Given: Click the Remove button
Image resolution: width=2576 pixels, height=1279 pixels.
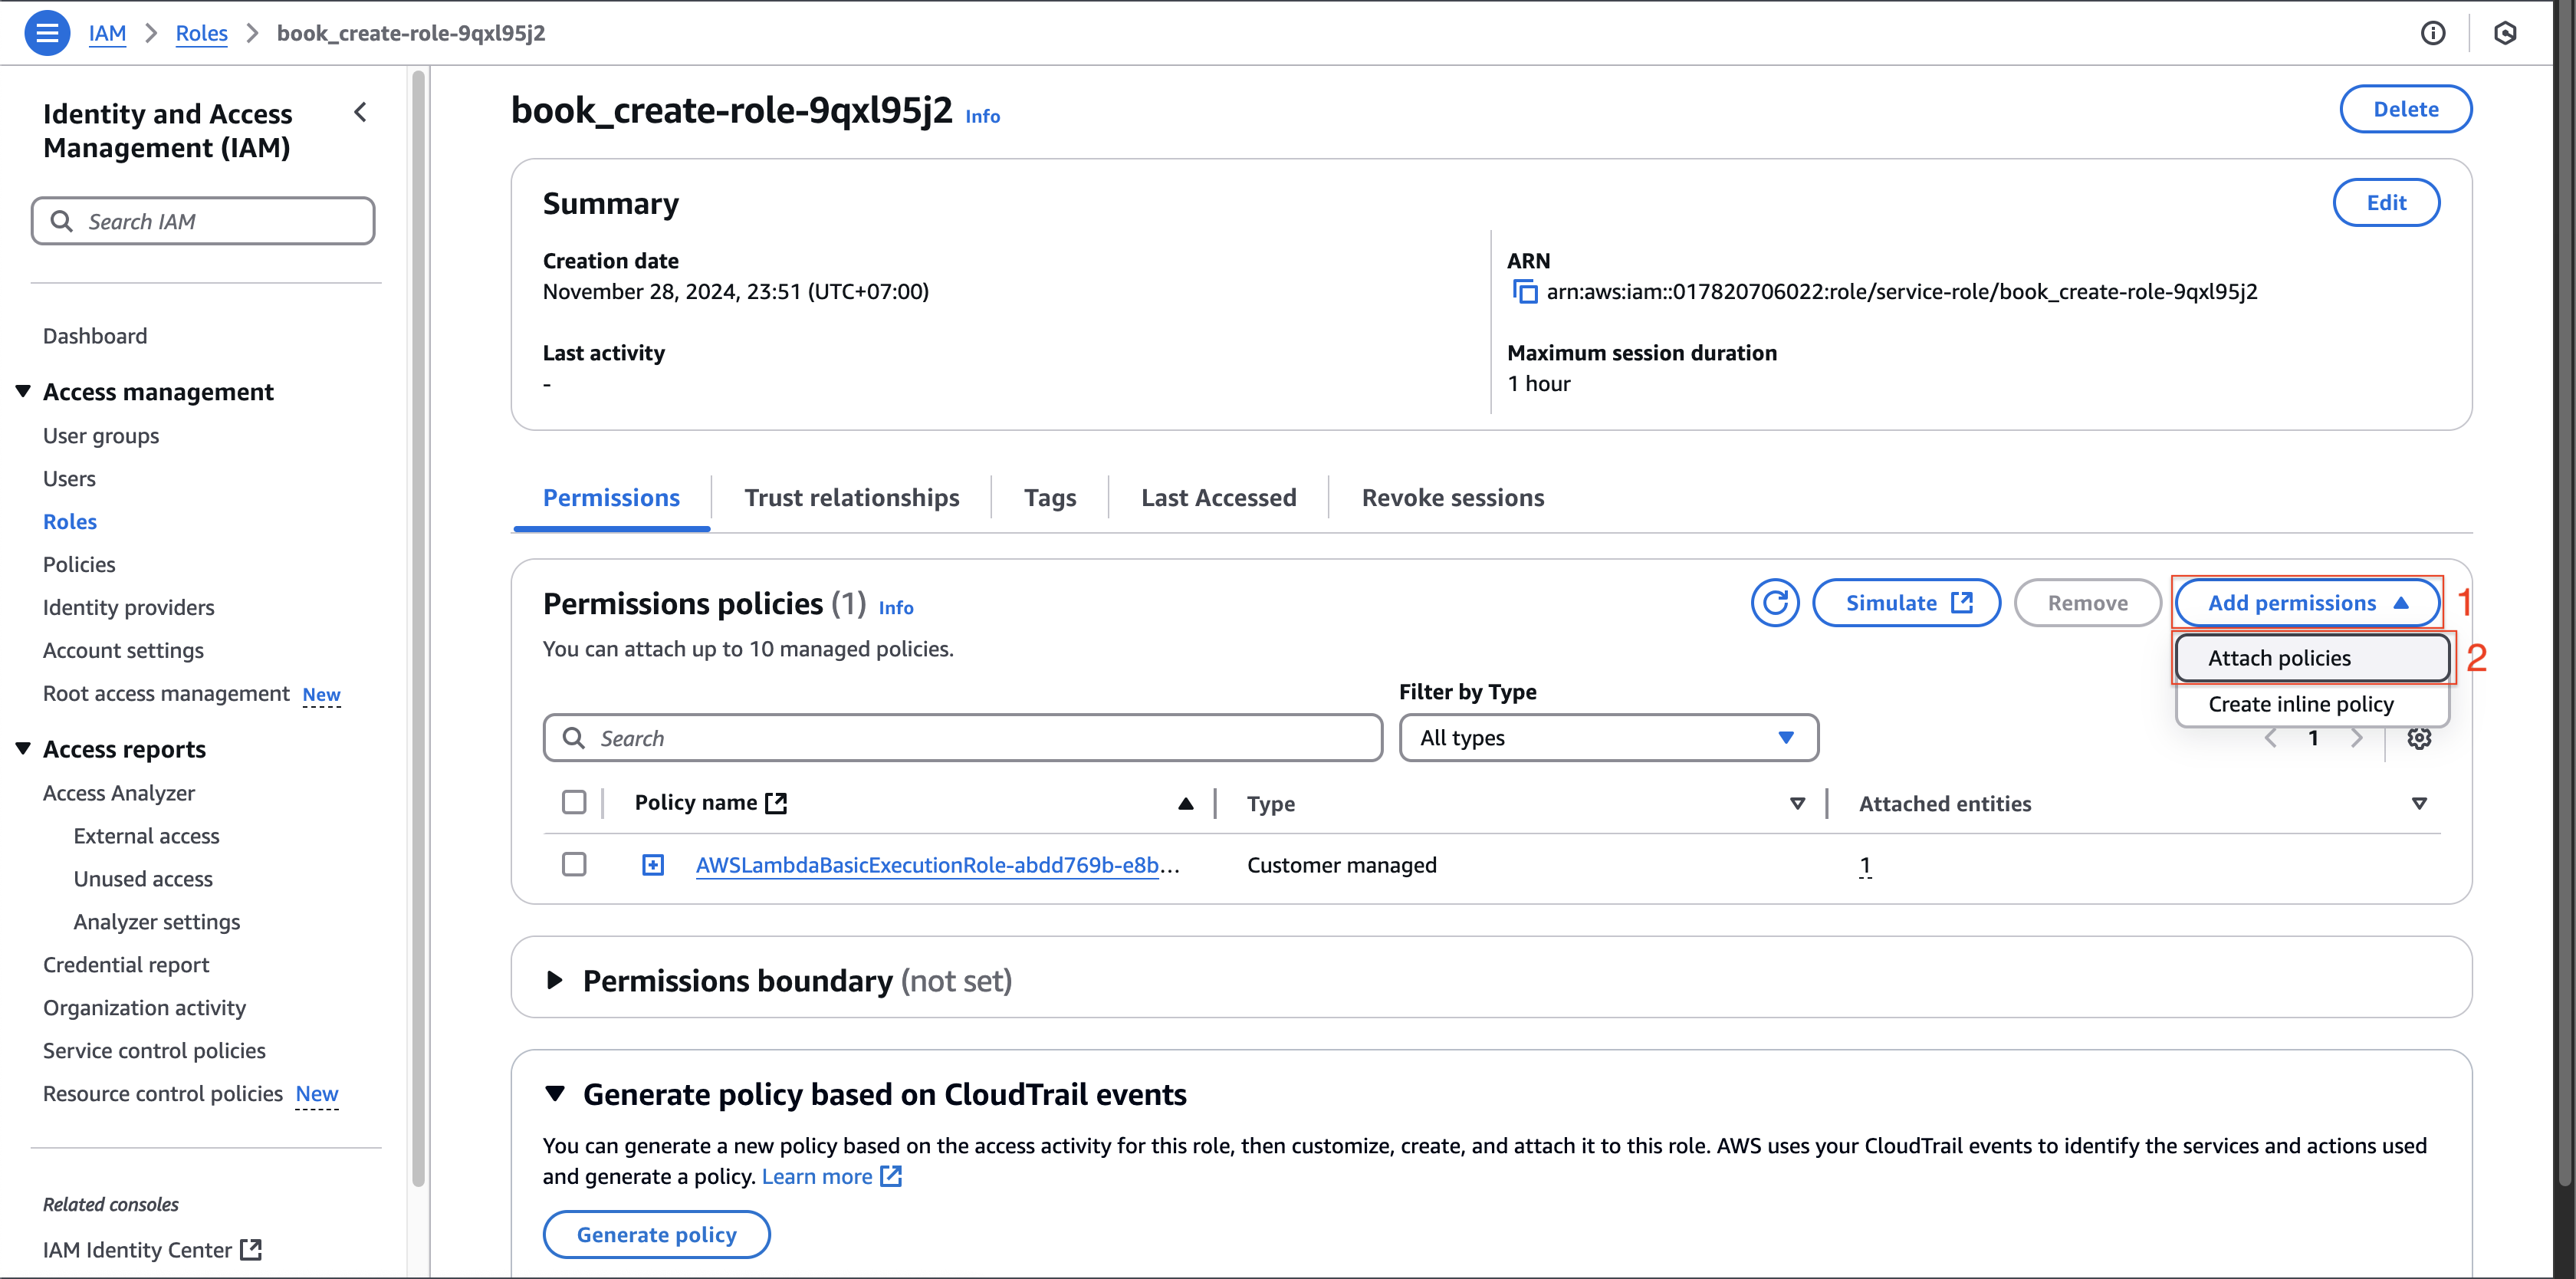Looking at the screenshot, I should [x=2087, y=603].
